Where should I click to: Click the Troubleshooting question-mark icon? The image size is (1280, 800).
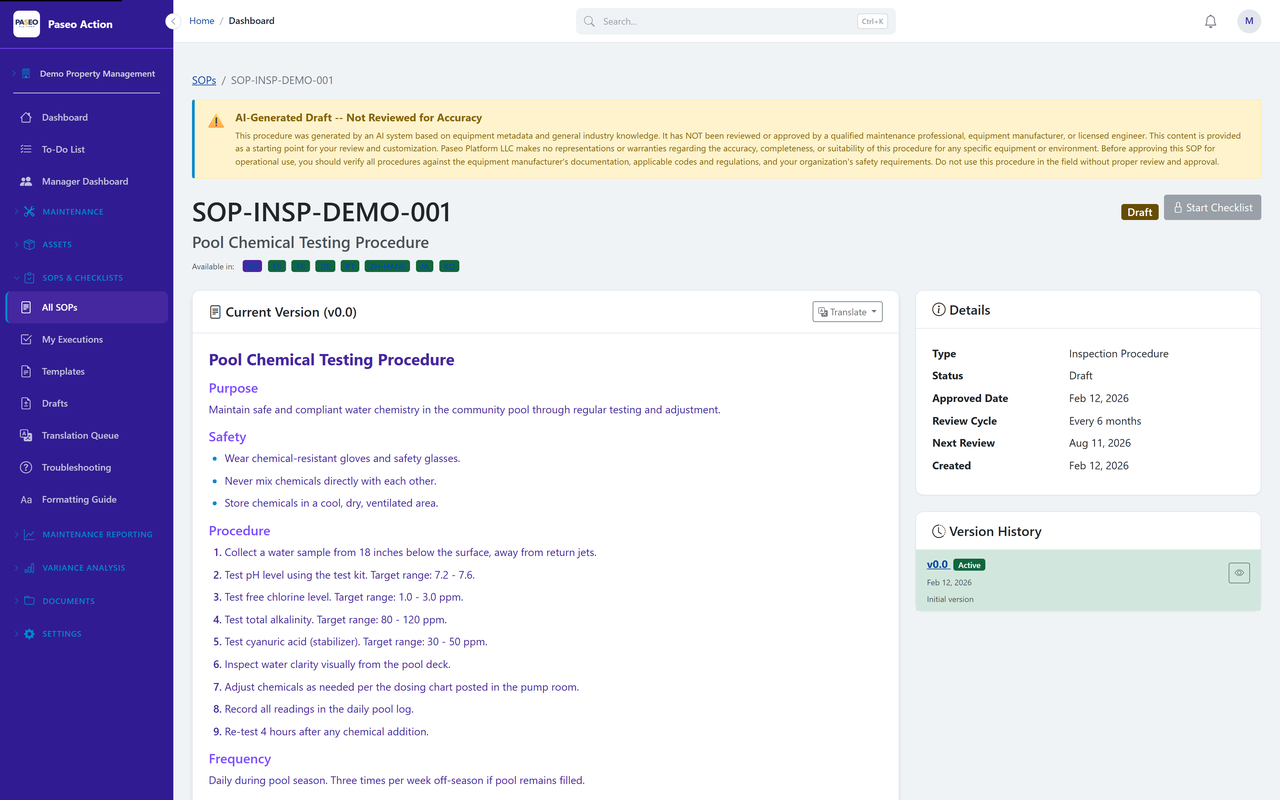[26, 467]
